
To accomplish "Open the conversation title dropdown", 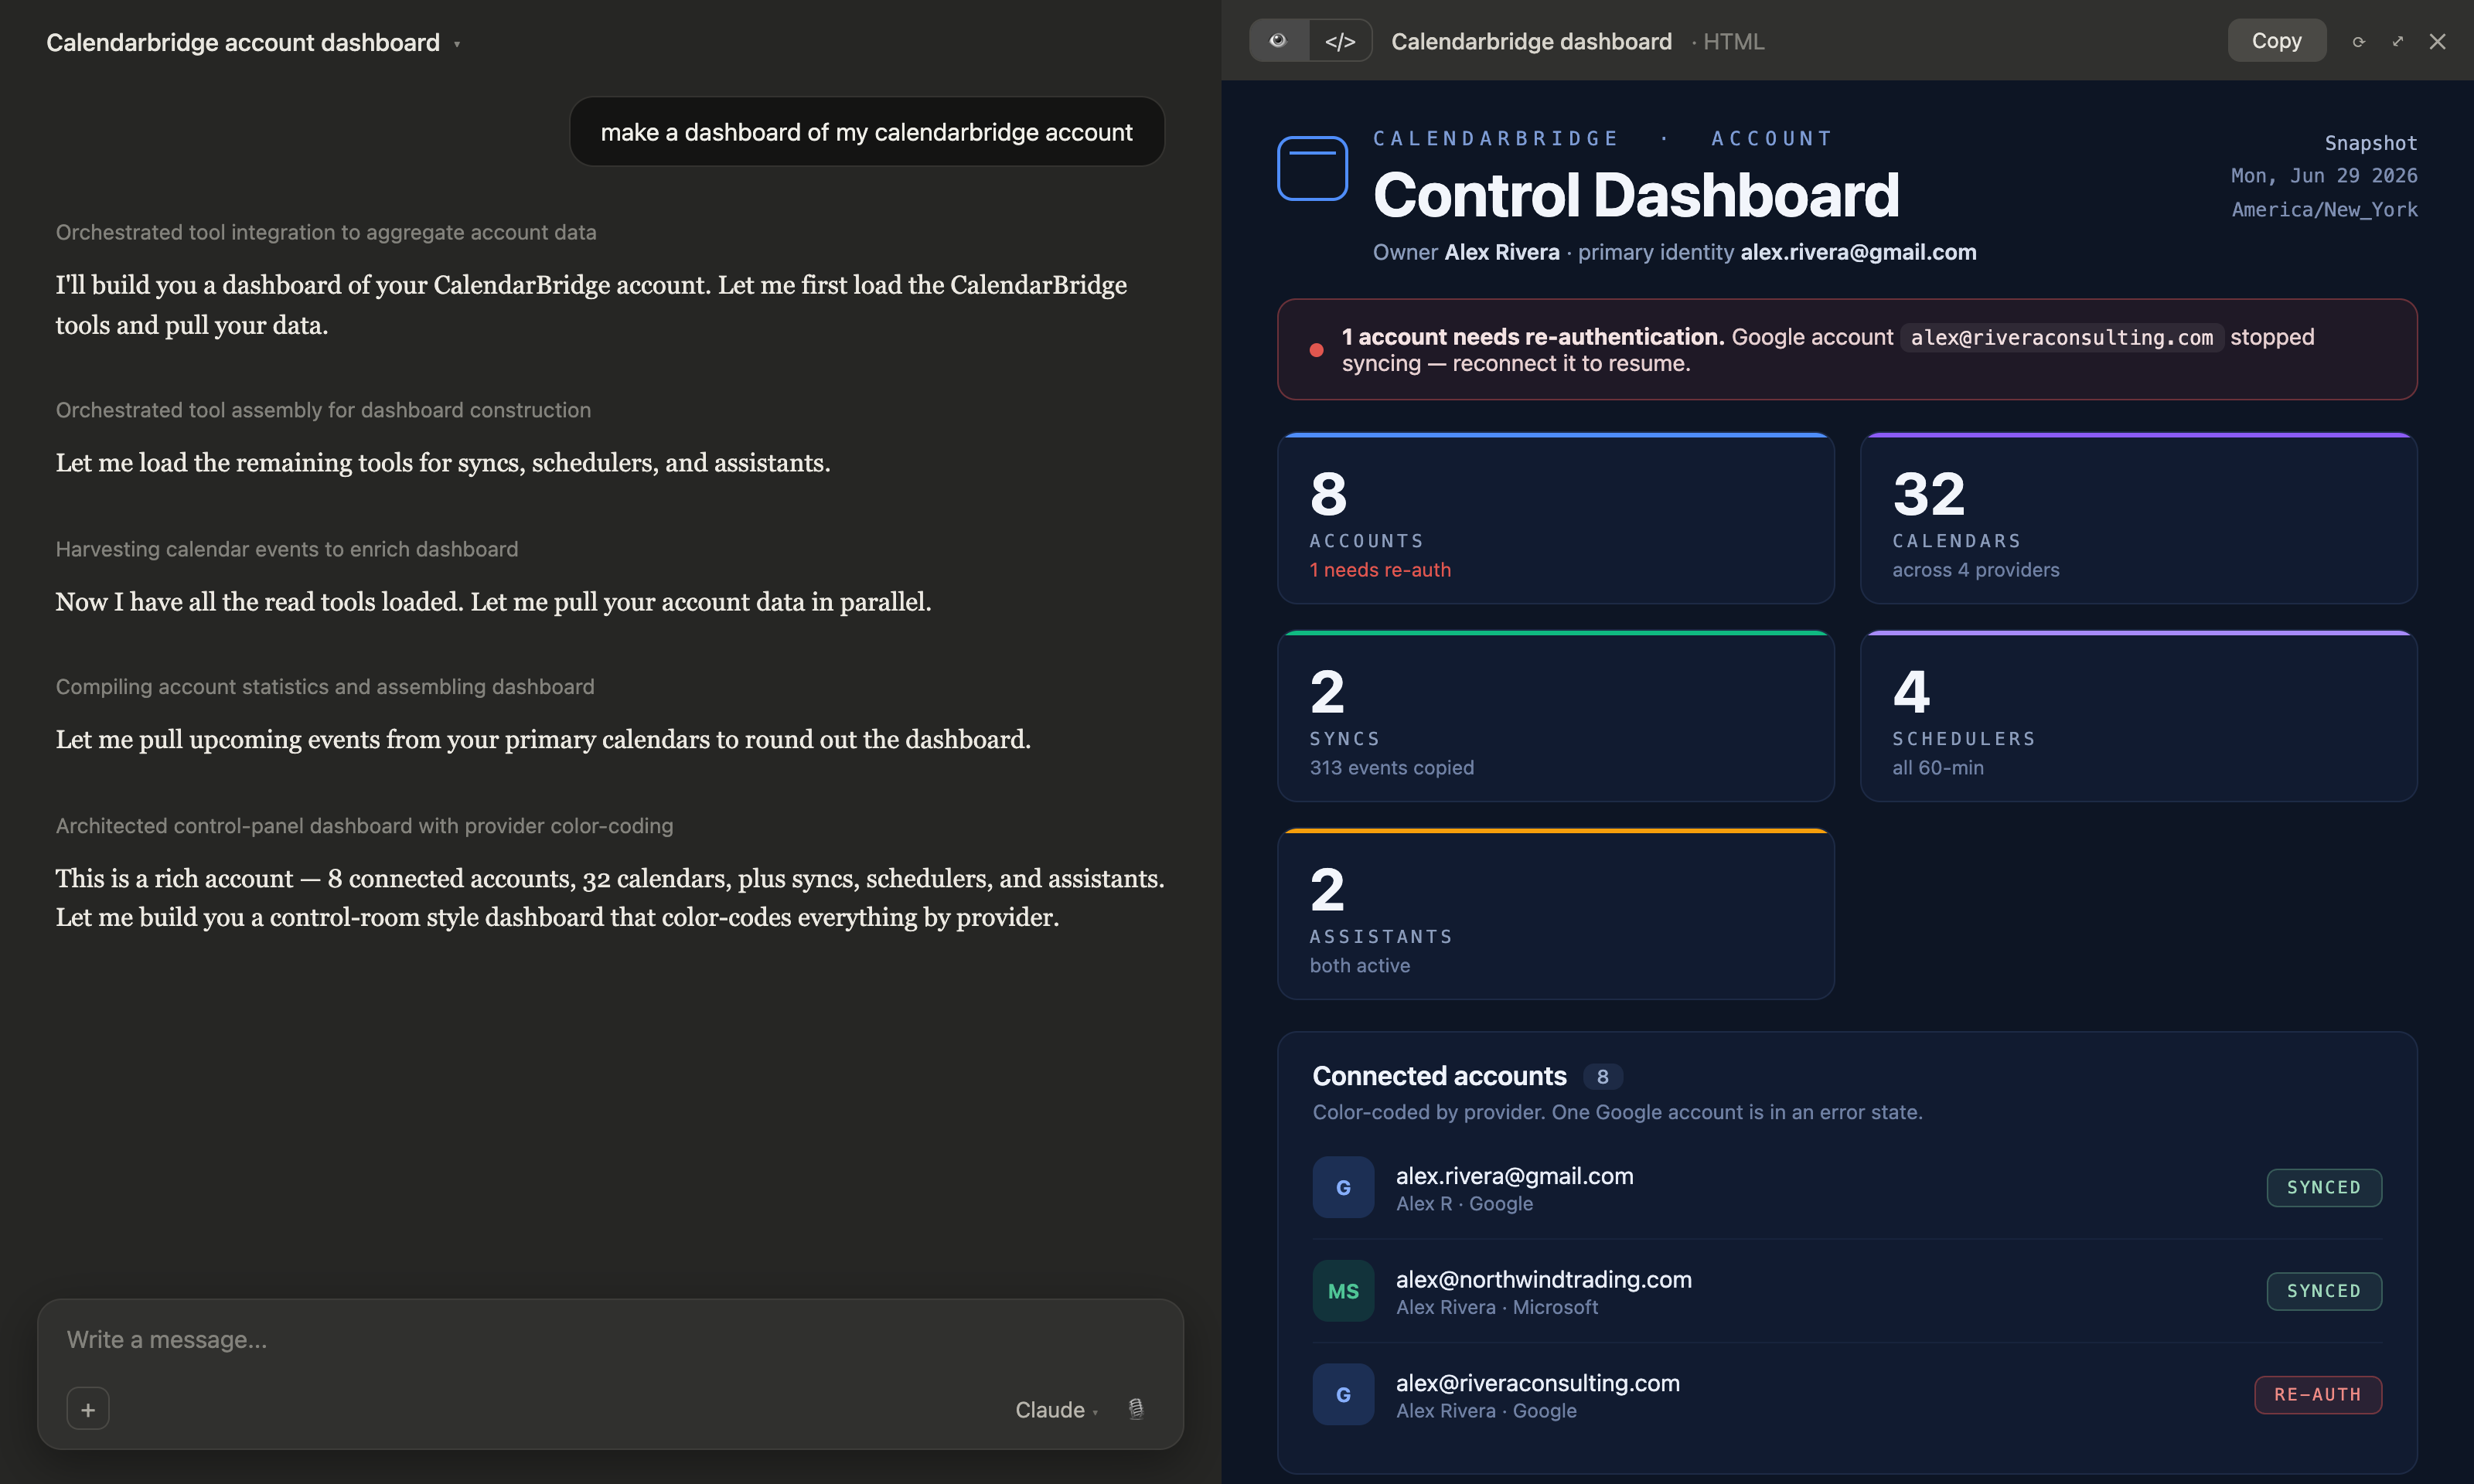I will click(457, 44).
